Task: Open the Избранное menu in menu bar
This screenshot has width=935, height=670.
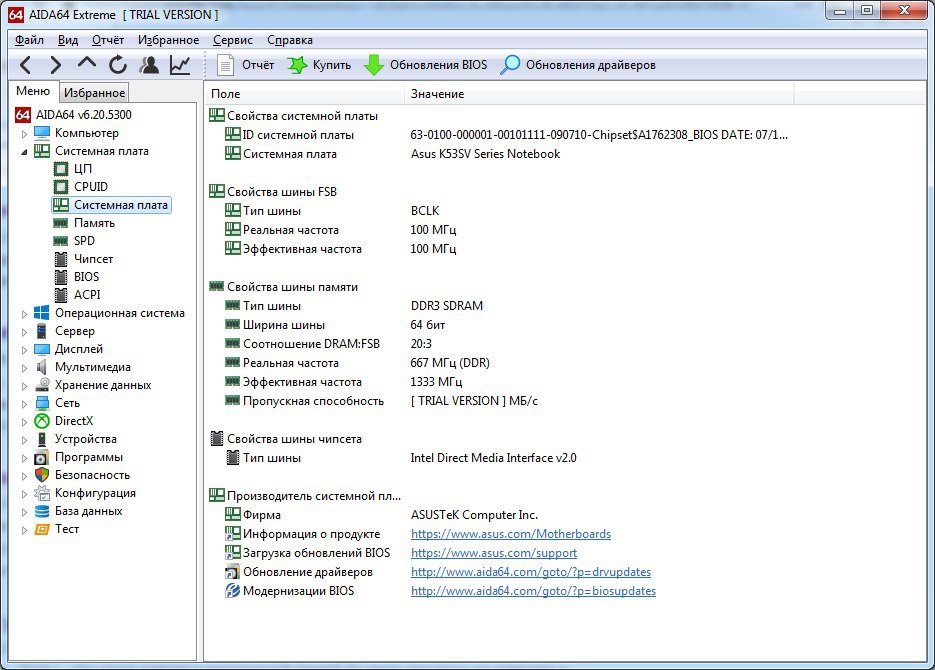Action: pyautogui.click(x=169, y=40)
